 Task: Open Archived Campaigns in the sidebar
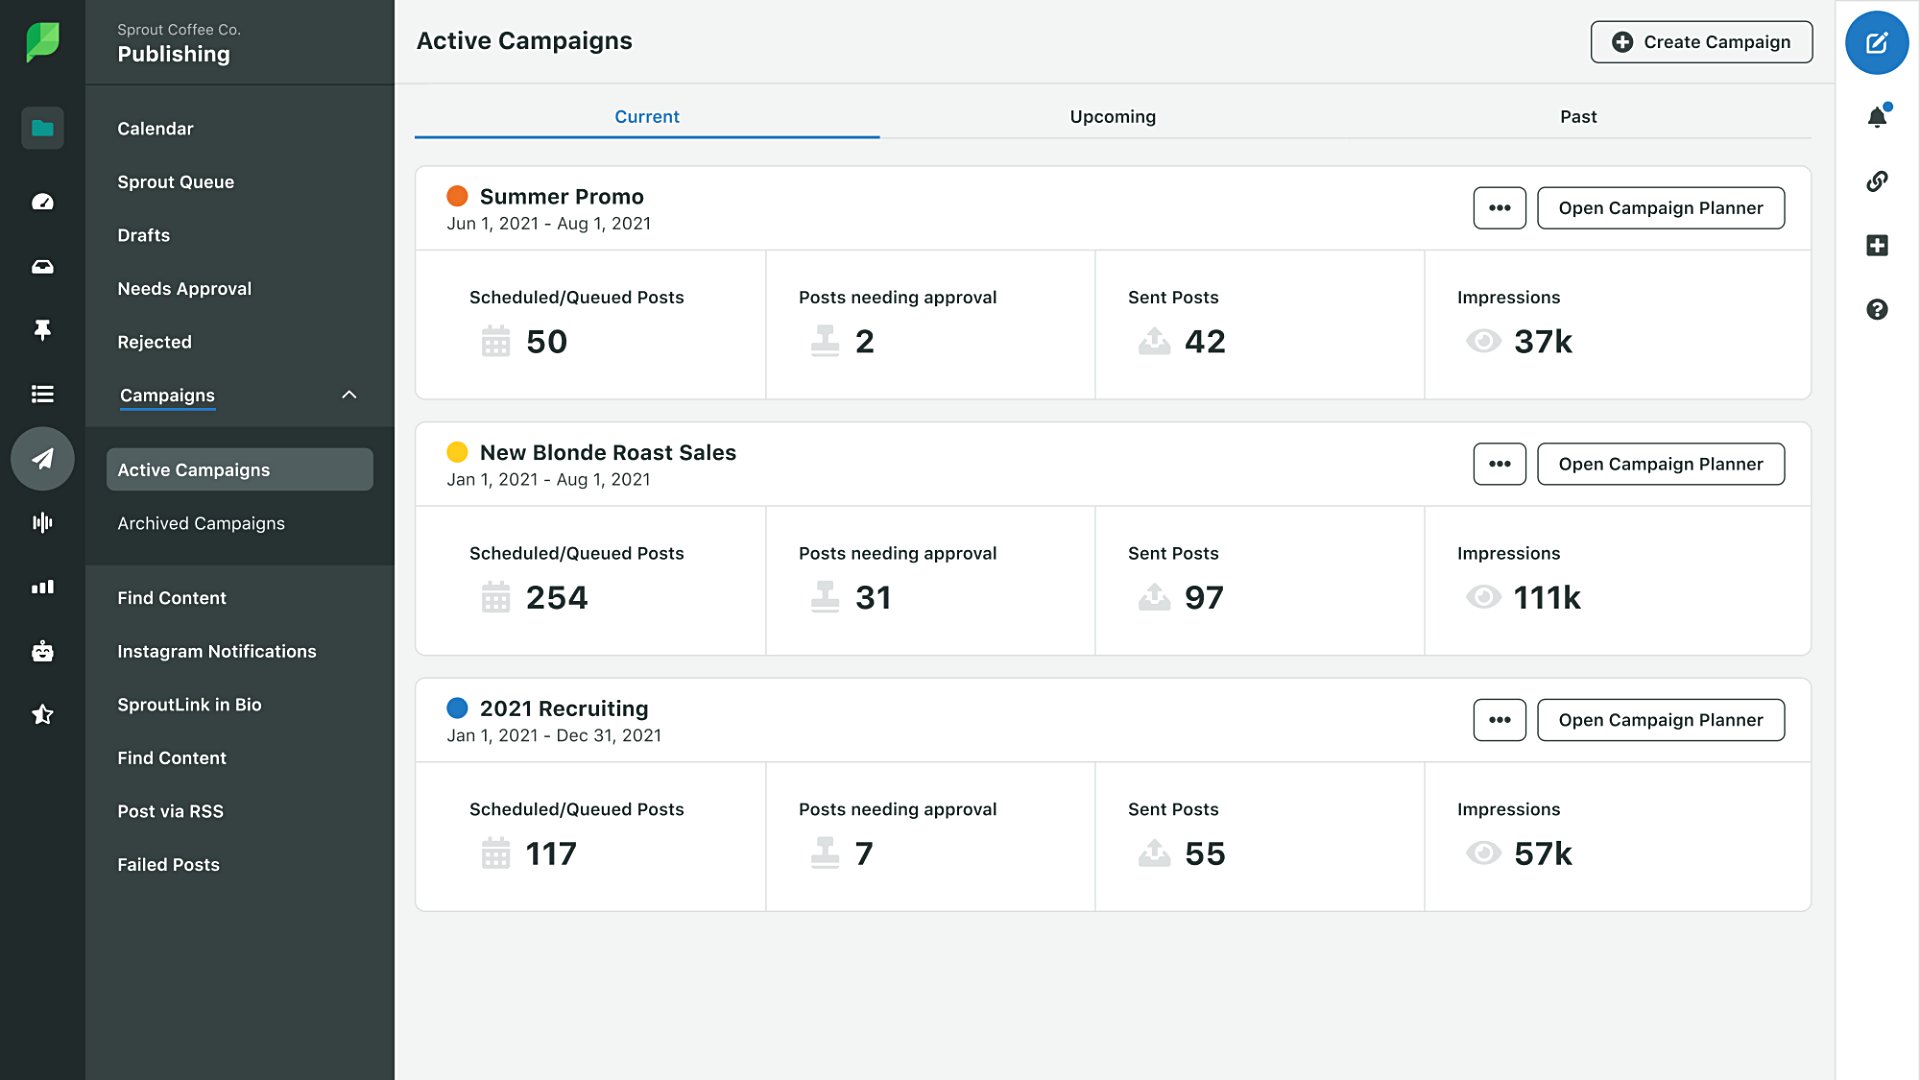click(x=201, y=523)
